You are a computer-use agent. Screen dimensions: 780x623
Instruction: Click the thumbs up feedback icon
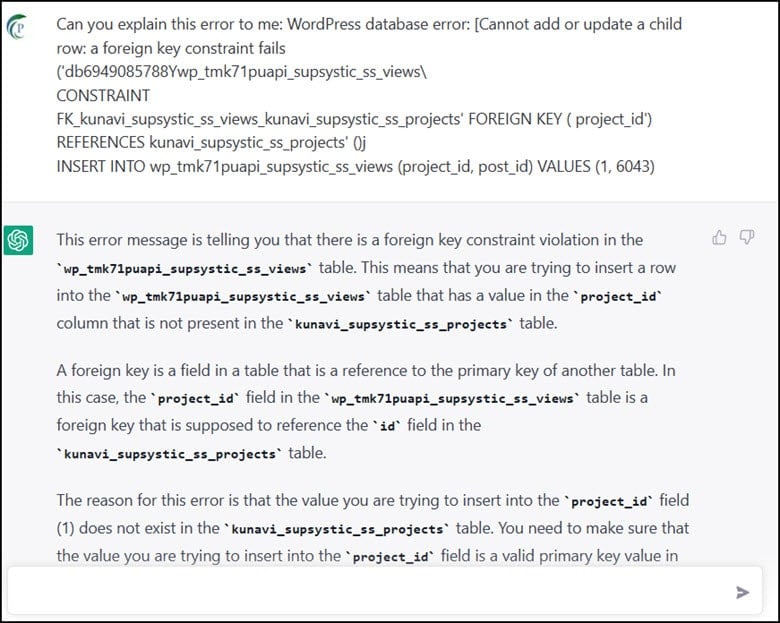(x=719, y=238)
